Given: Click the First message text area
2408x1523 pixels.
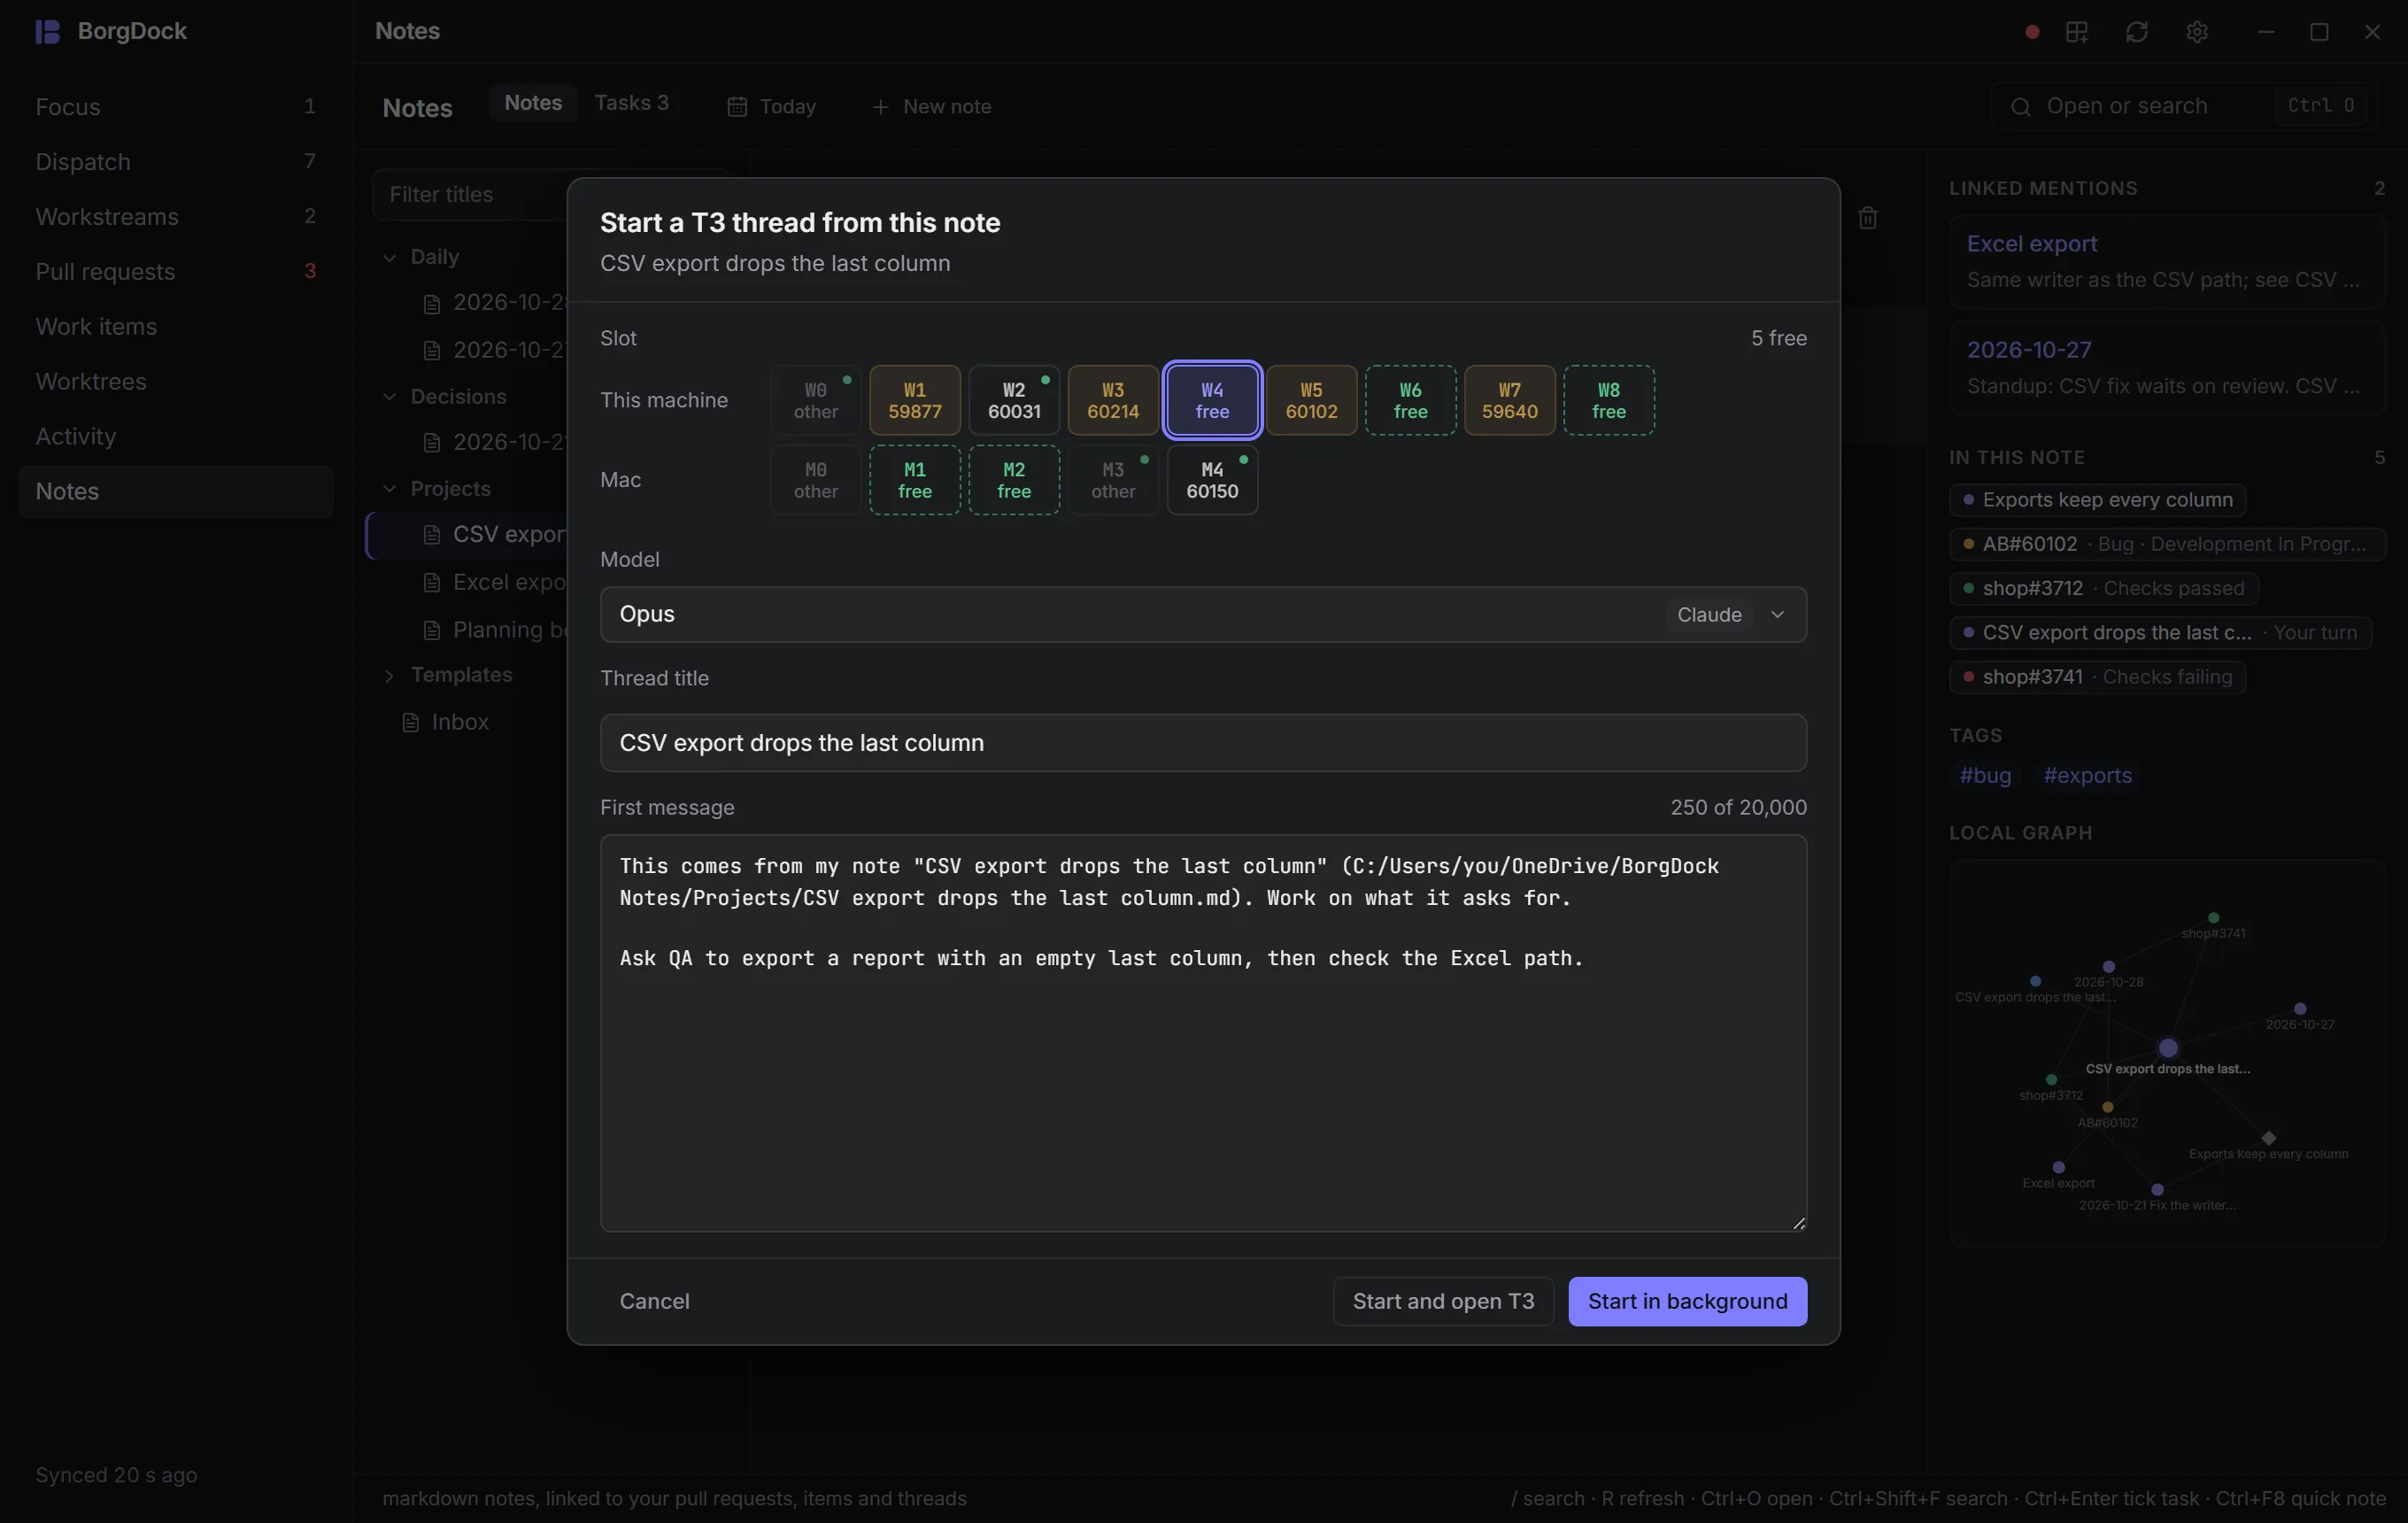Looking at the screenshot, I should click(x=1203, y=1033).
